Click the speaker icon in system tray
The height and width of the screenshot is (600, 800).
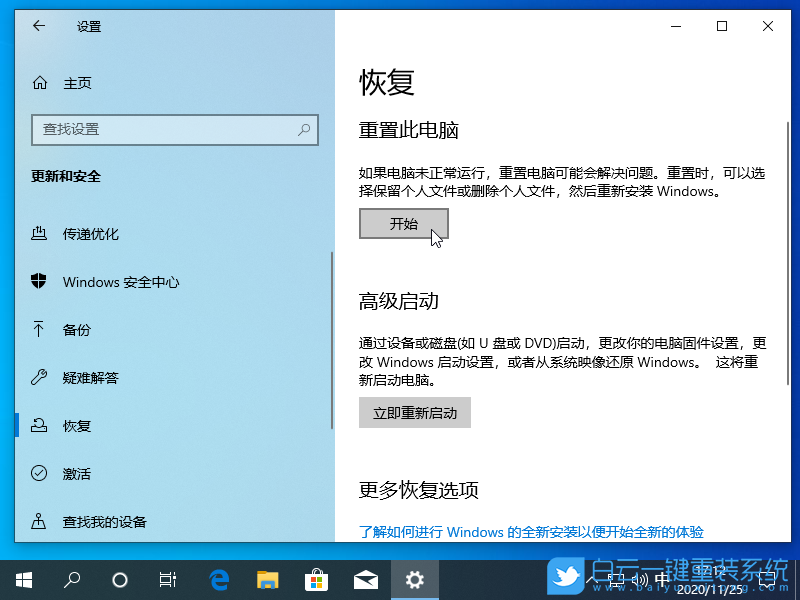(641, 578)
